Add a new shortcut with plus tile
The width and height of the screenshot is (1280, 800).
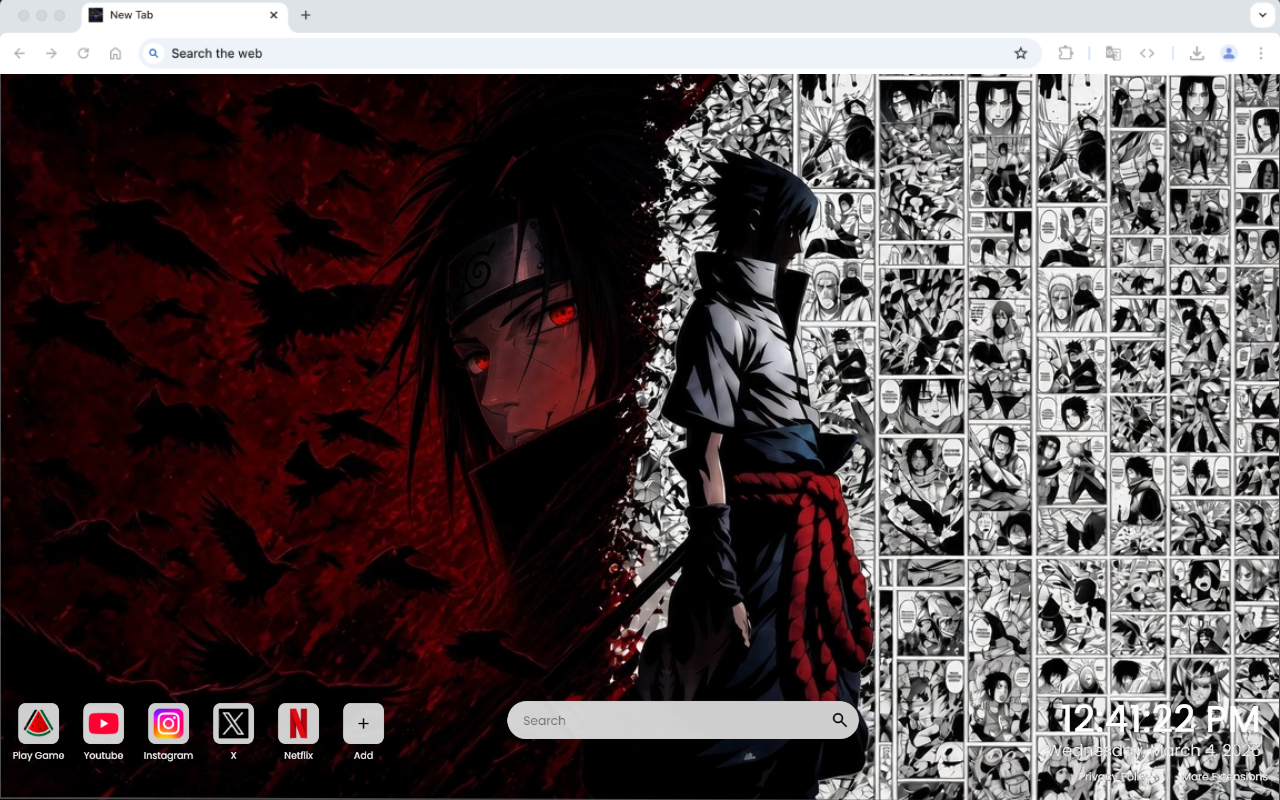tap(363, 723)
